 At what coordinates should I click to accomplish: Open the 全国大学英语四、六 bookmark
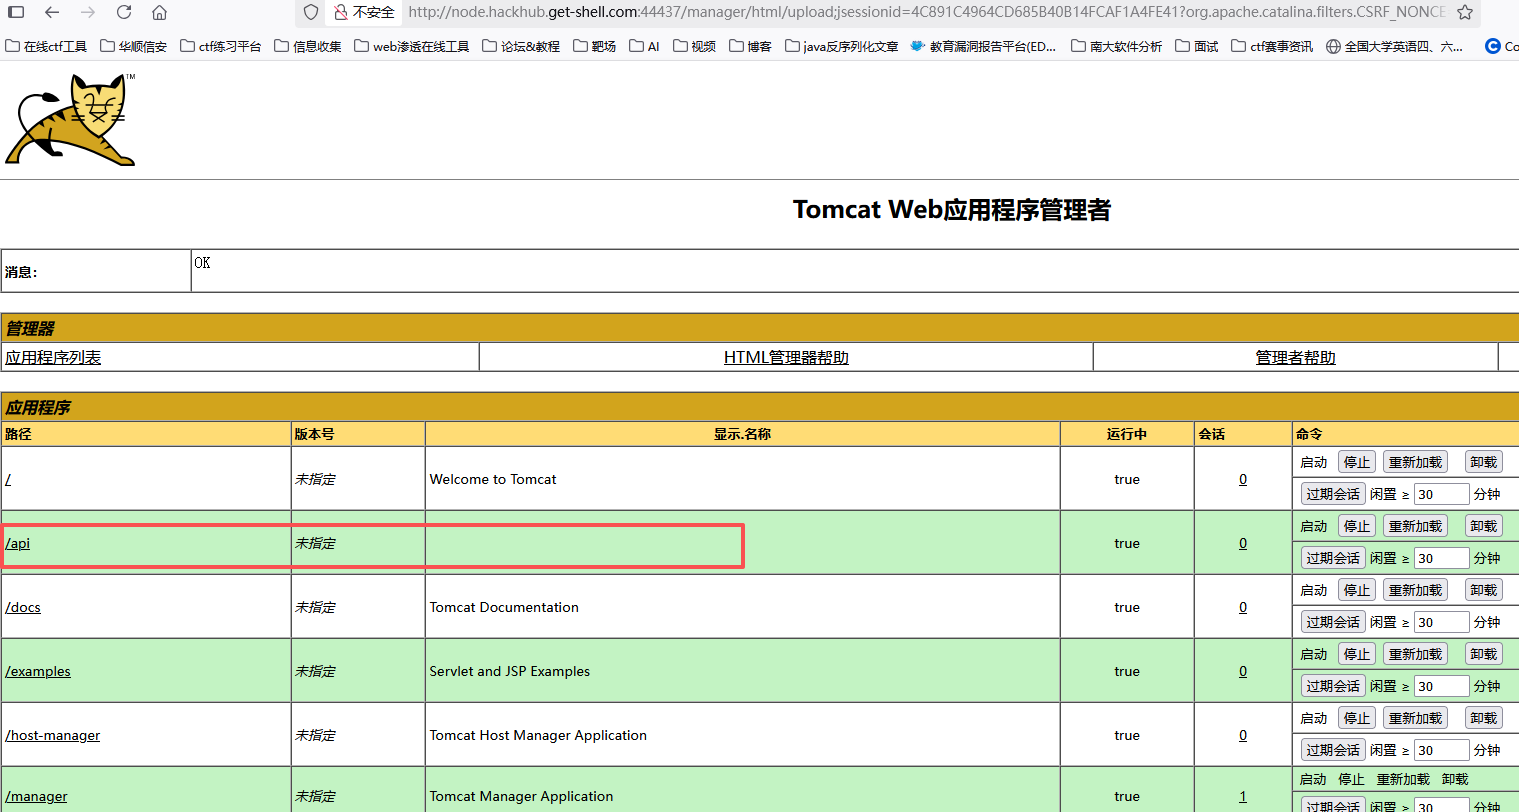[1395, 46]
